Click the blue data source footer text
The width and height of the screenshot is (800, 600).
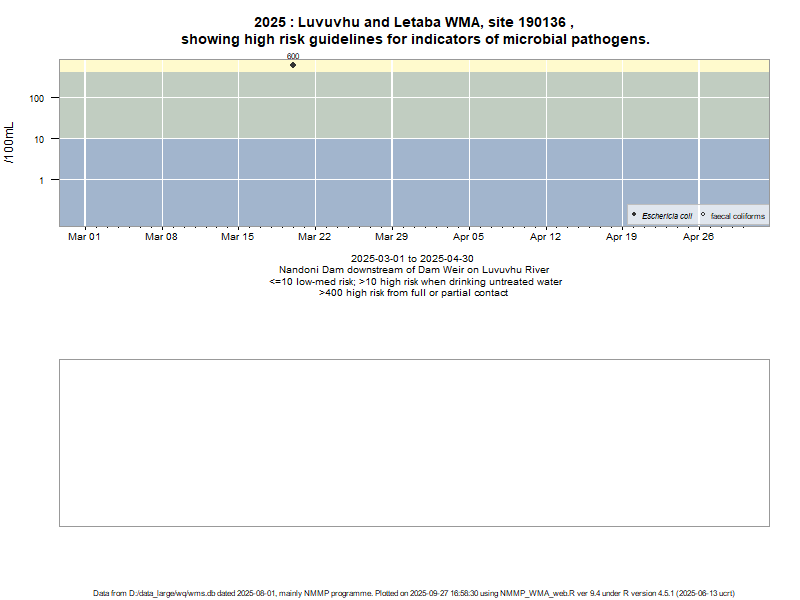pos(414,593)
